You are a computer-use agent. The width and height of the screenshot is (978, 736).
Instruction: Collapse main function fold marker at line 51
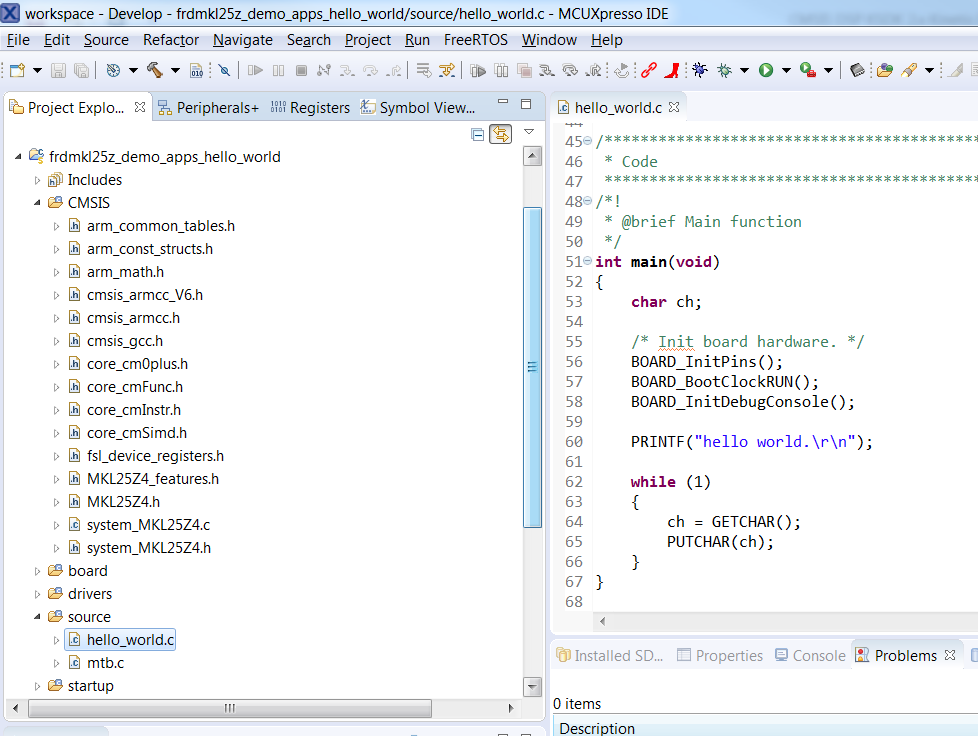point(587,261)
